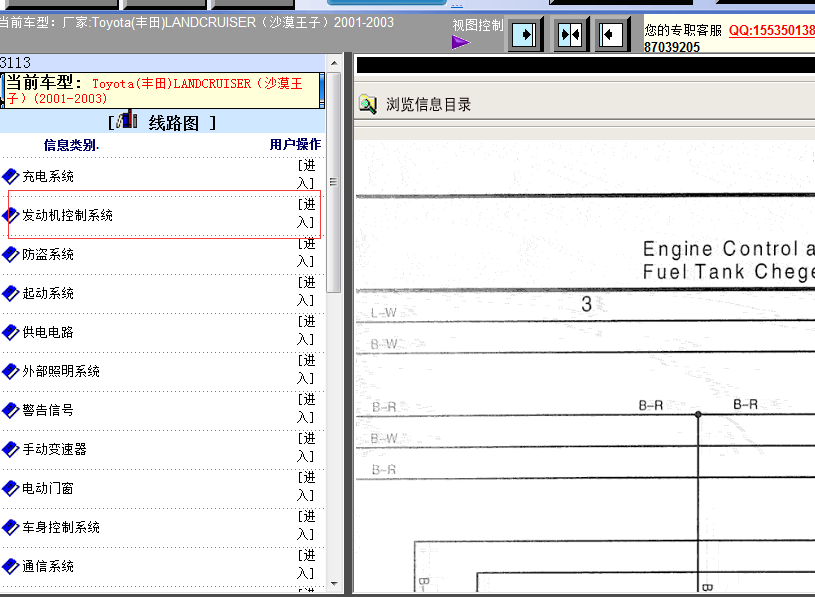Image resolution: width=815 pixels, height=597 pixels.
Task: Click the 信息类别 column header
Action: (x=71, y=145)
